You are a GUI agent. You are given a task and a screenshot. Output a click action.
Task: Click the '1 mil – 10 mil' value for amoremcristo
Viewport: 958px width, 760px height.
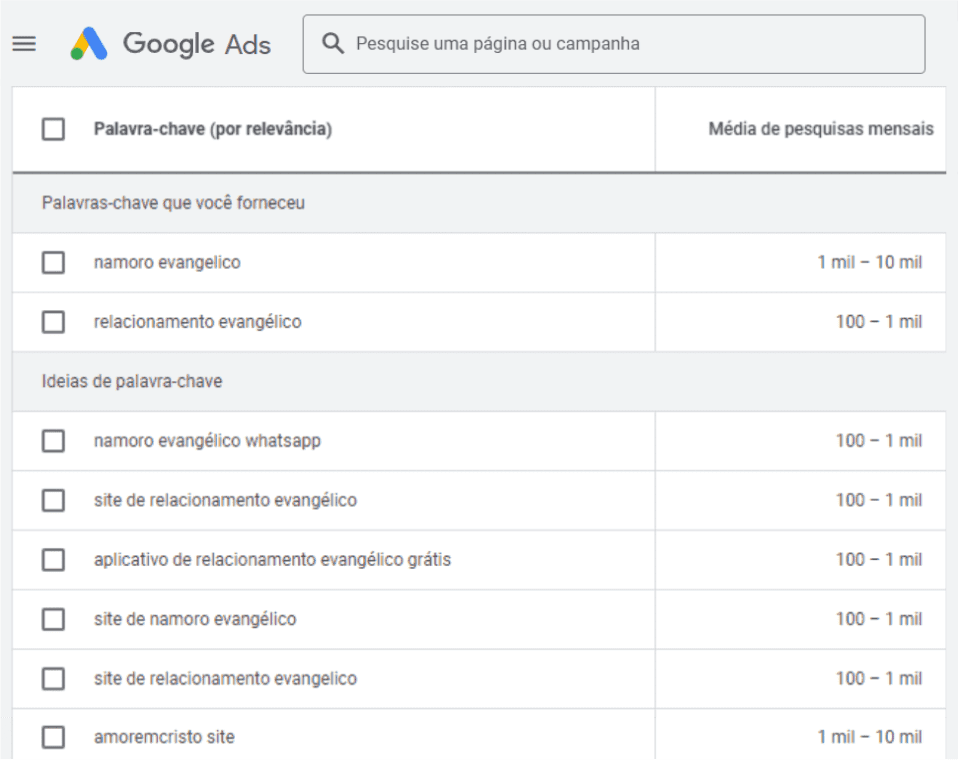(869, 738)
